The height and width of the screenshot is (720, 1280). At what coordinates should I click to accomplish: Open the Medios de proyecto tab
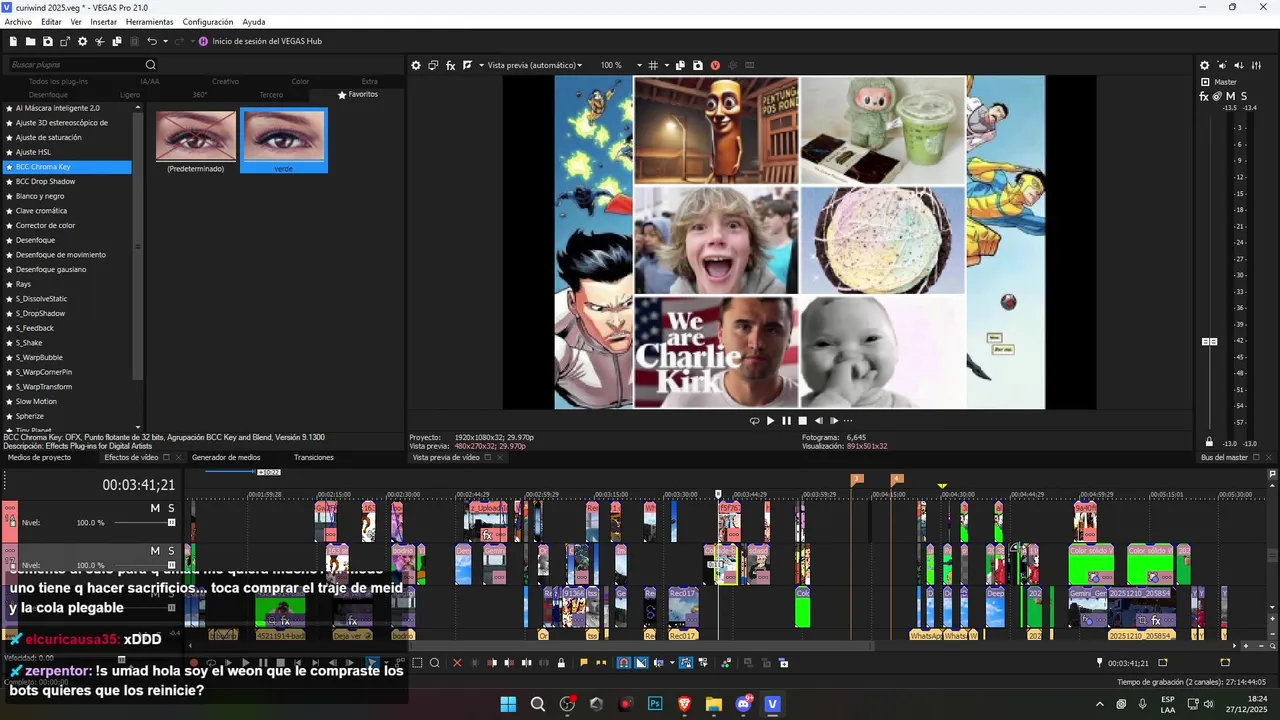pos(39,458)
